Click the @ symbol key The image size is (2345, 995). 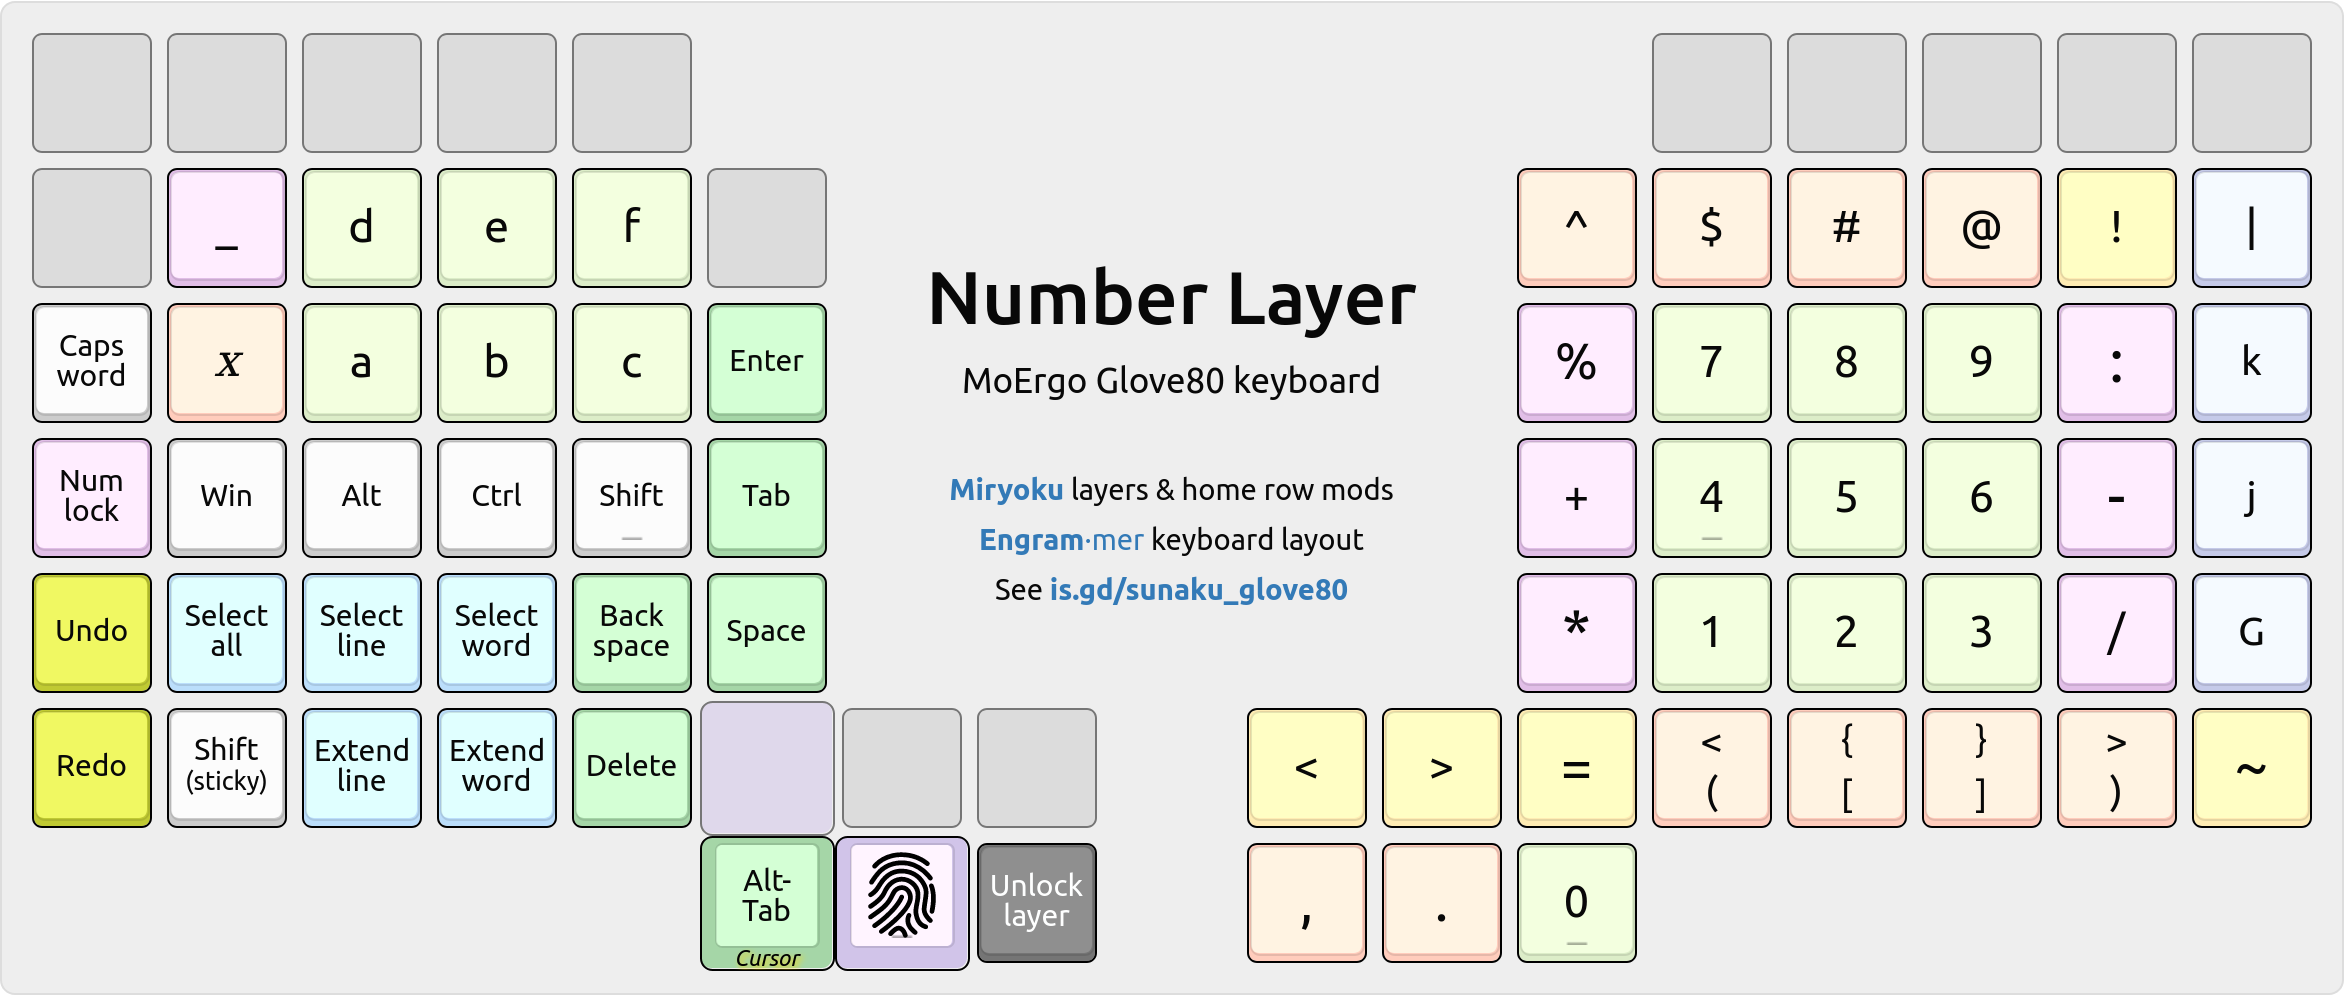tap(1982, 228)
